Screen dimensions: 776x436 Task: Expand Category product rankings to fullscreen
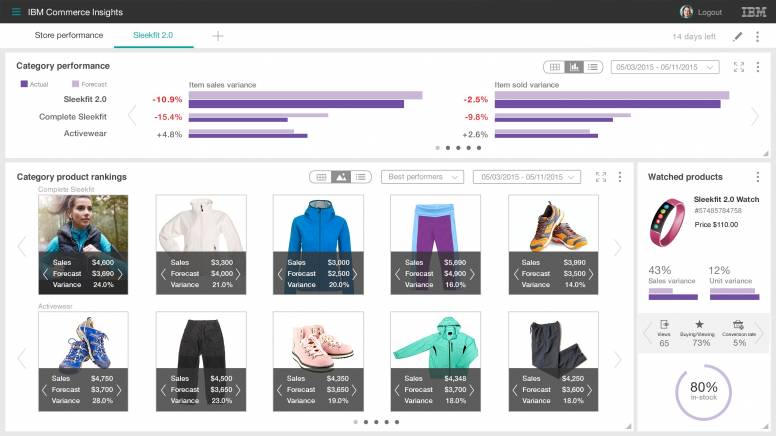(x=601, y=177)
